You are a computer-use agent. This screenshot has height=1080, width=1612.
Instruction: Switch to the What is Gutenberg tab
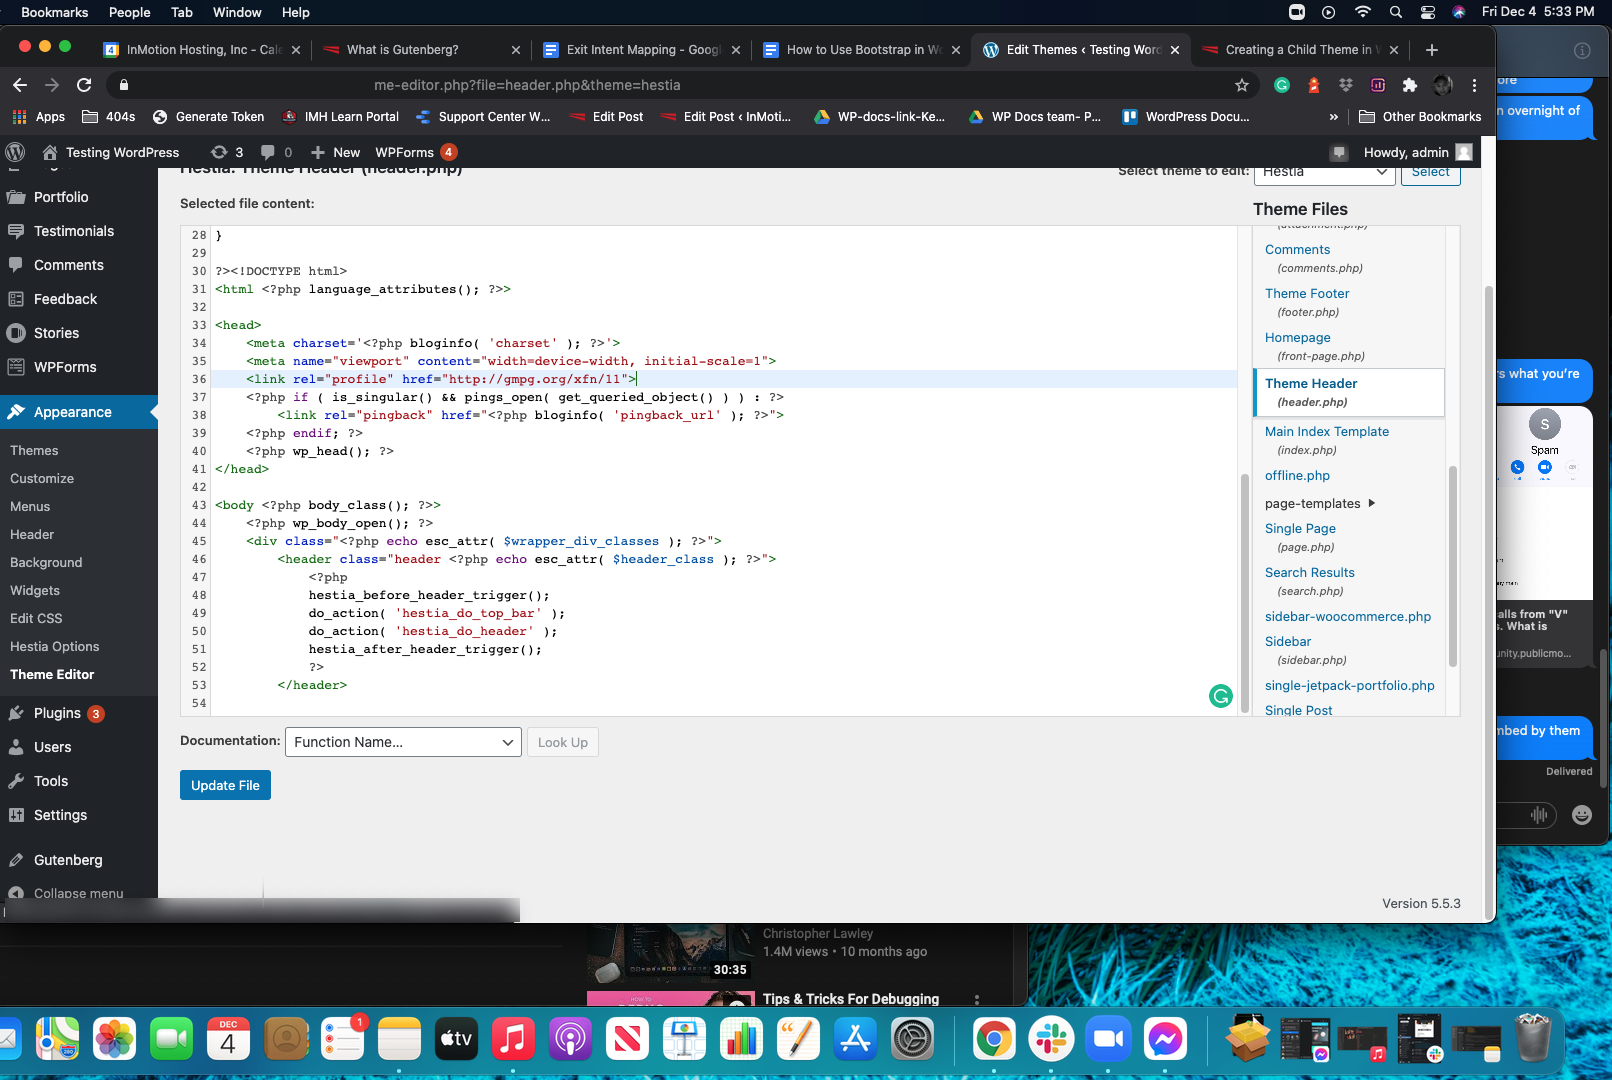[402, 50]
